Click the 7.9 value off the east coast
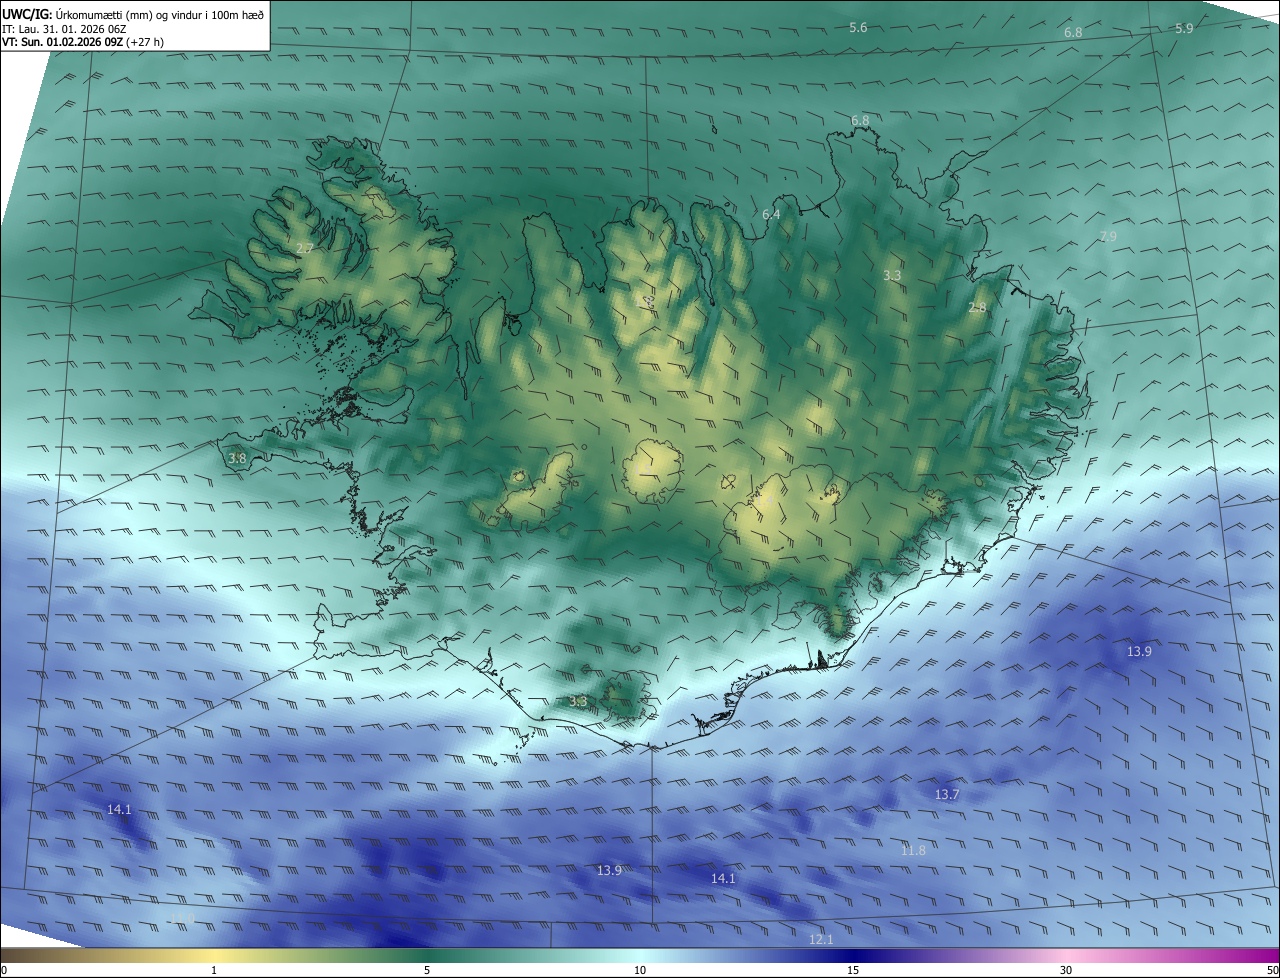 tap(1107, 236)
